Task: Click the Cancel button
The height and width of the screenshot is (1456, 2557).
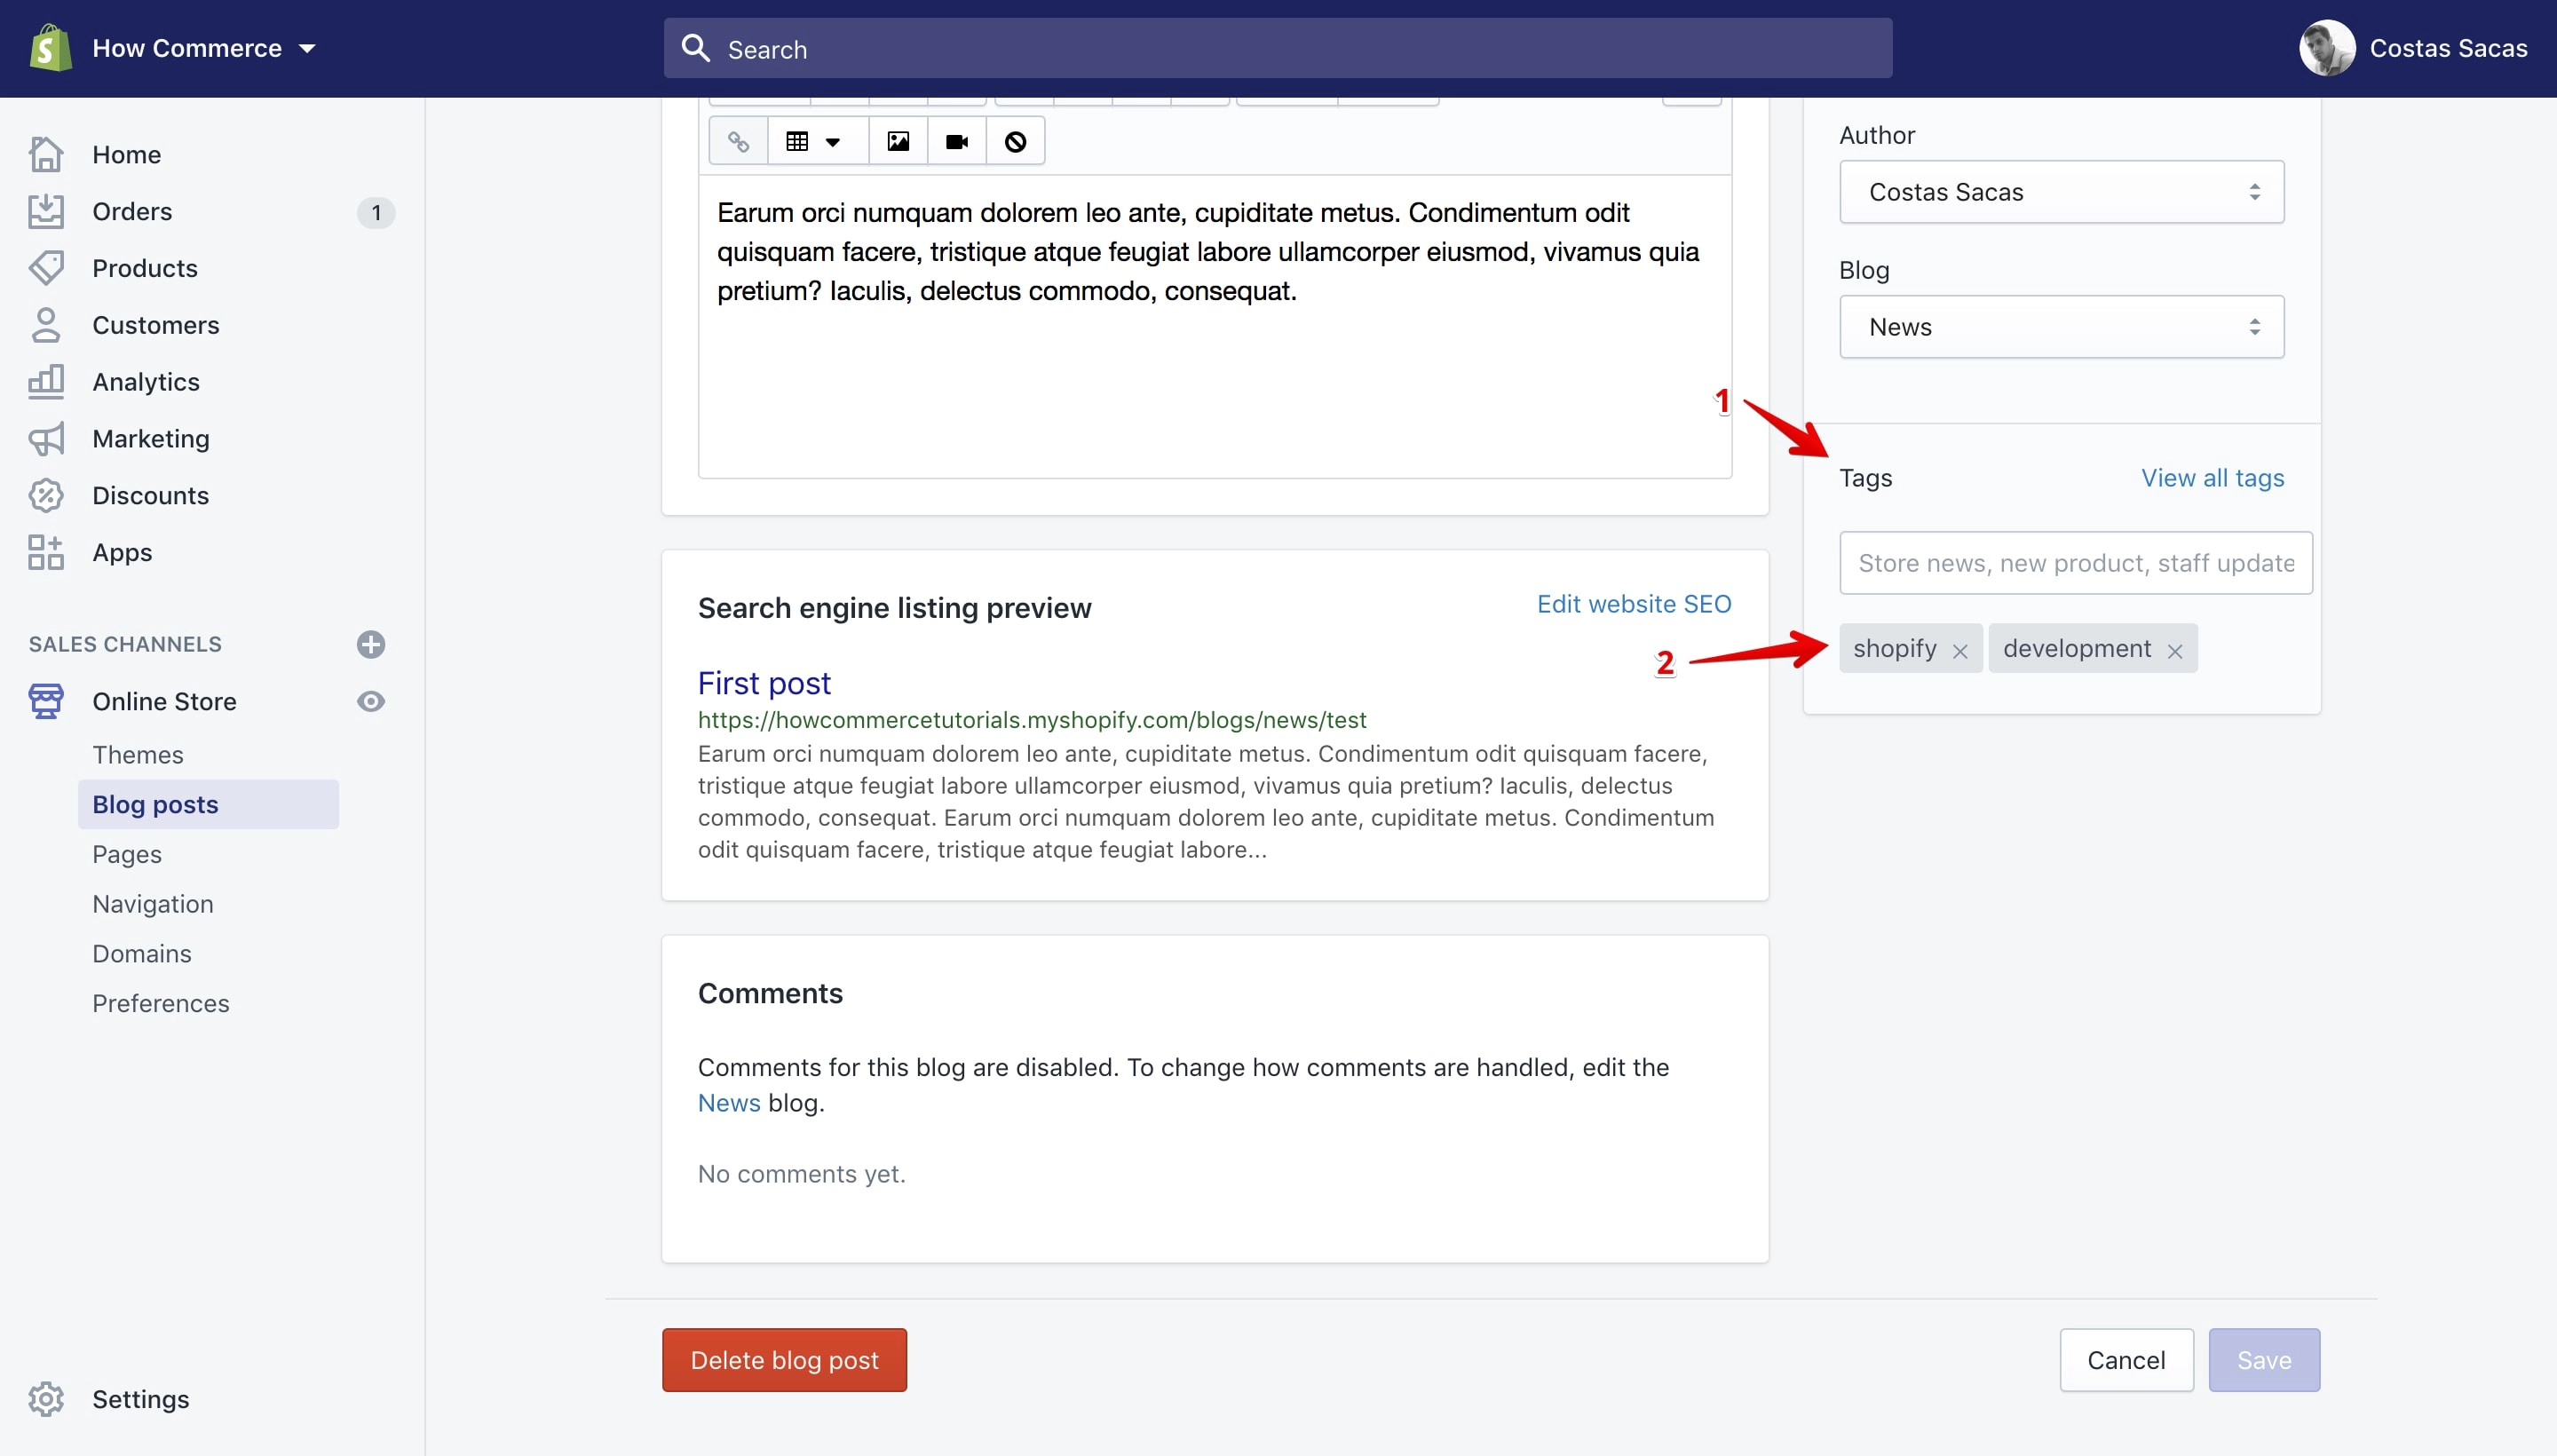Action: point(2126,1360)
